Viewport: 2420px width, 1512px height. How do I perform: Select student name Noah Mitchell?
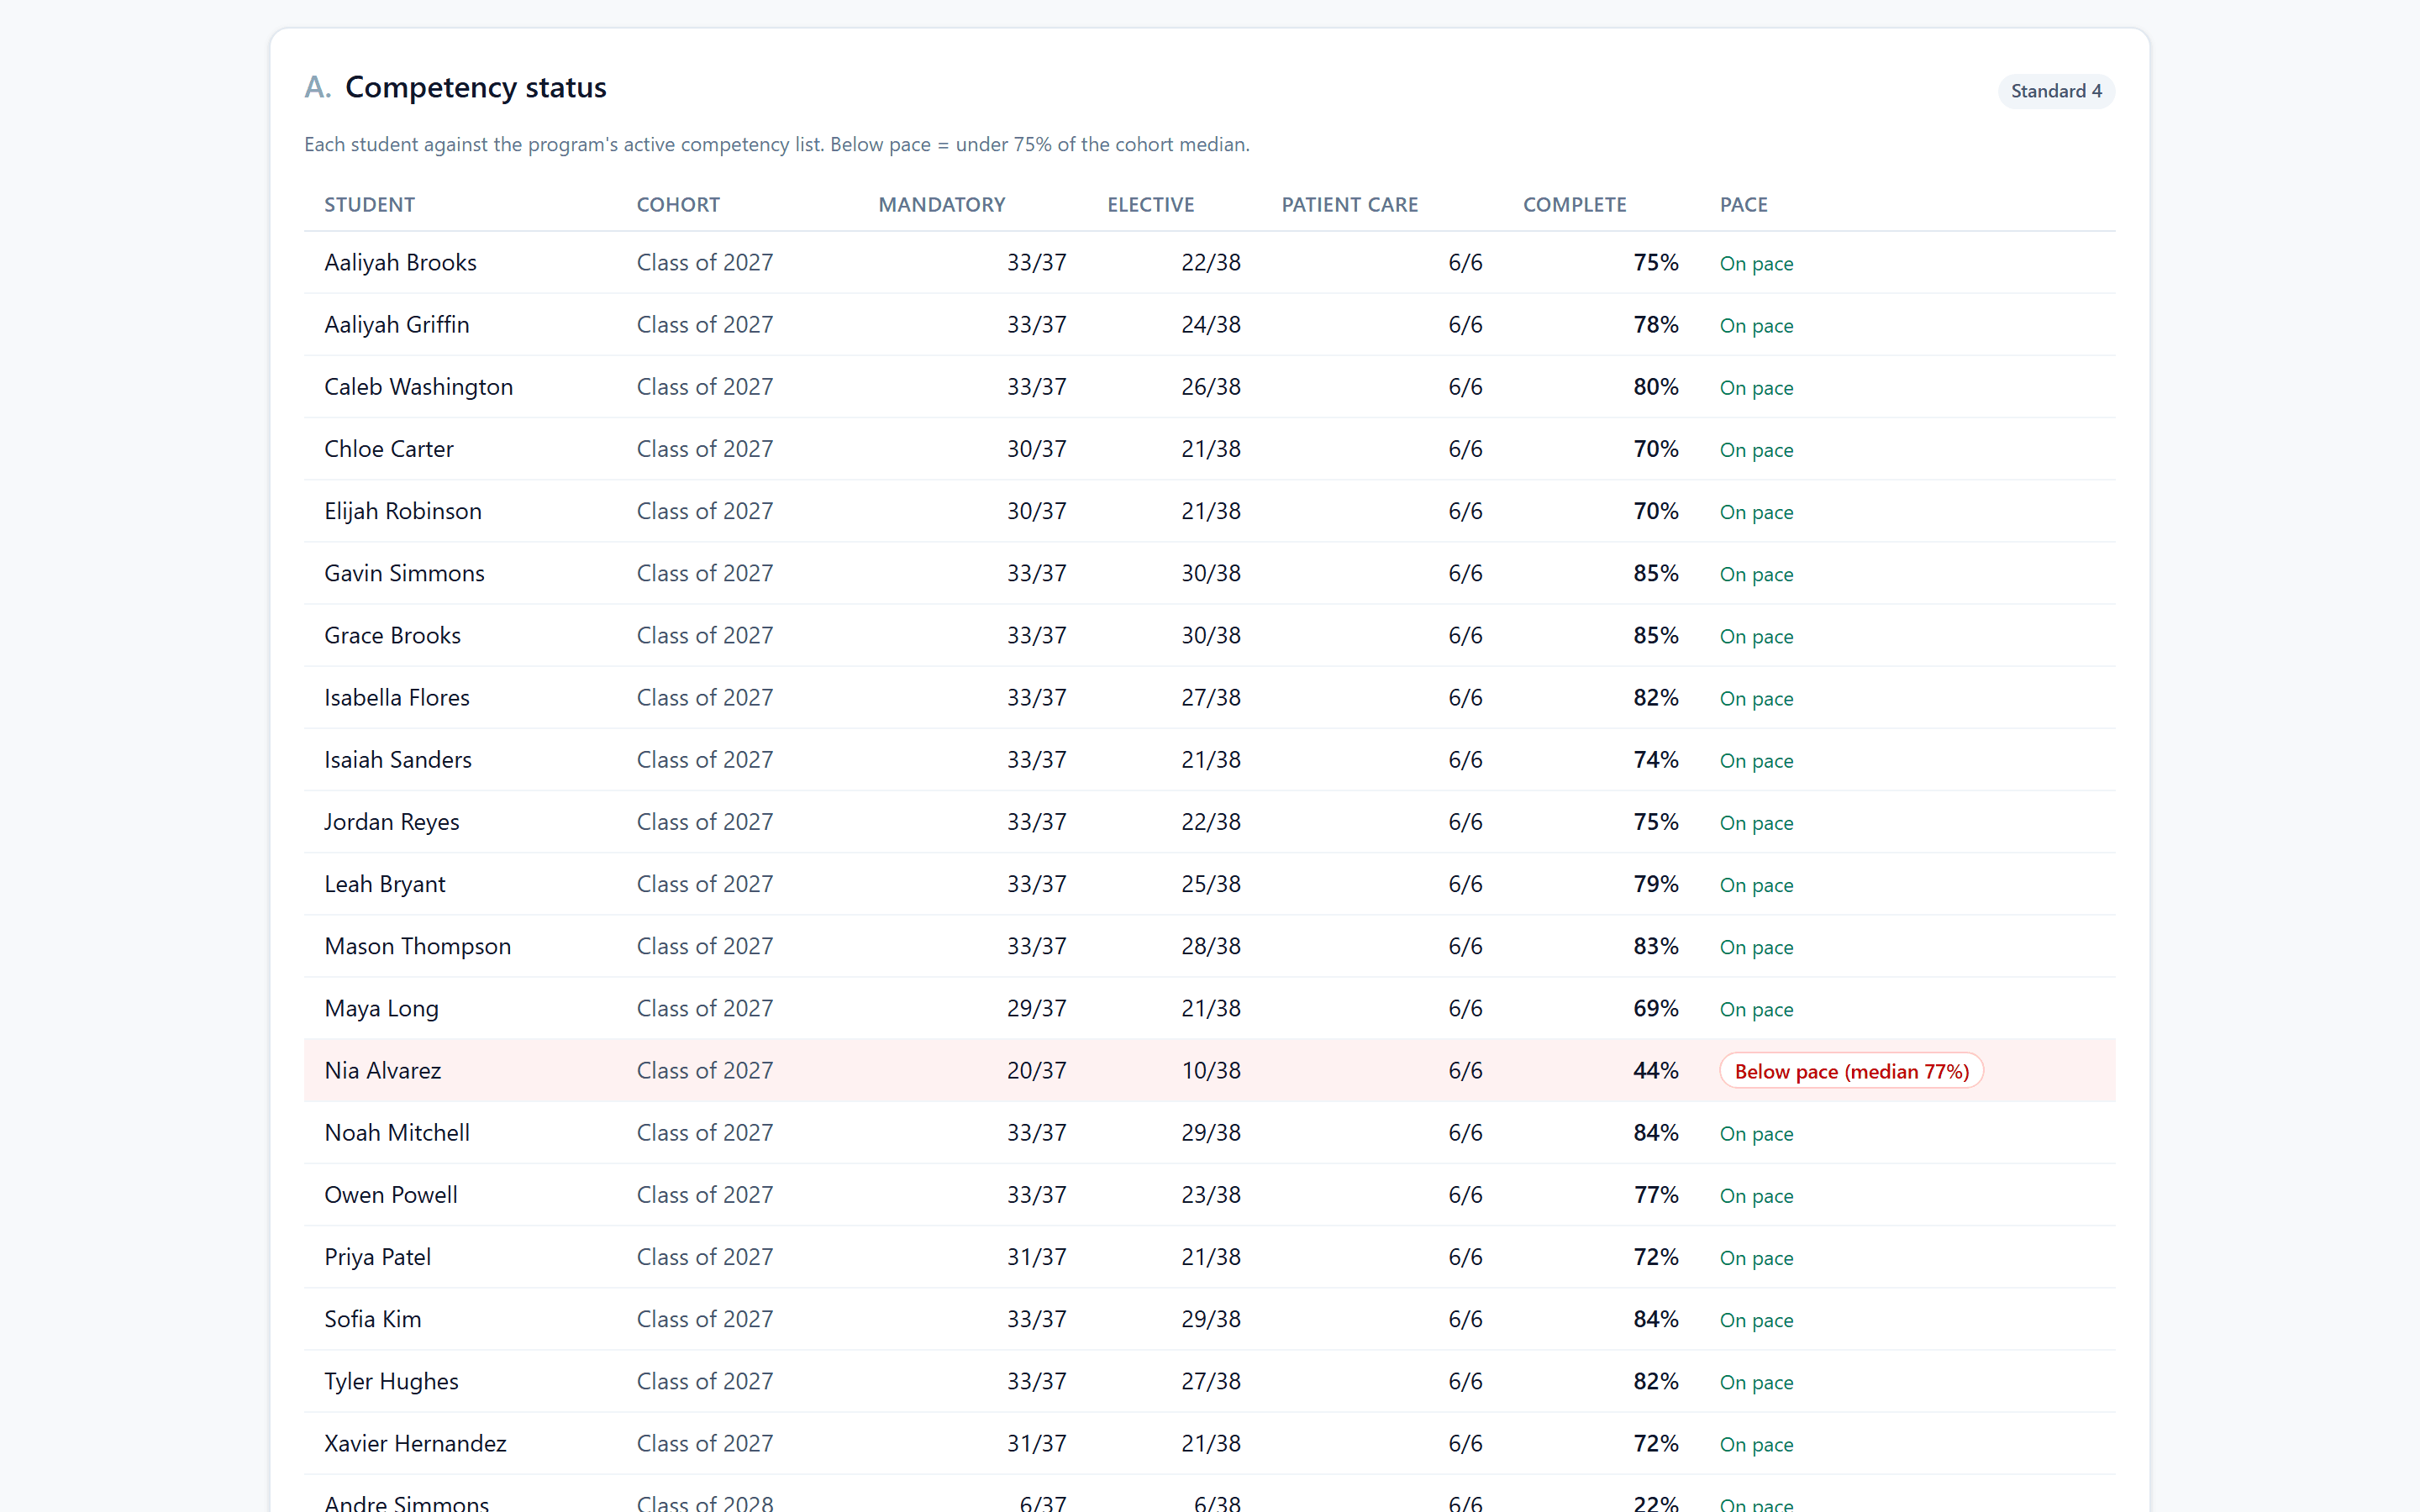[396, 1132]
